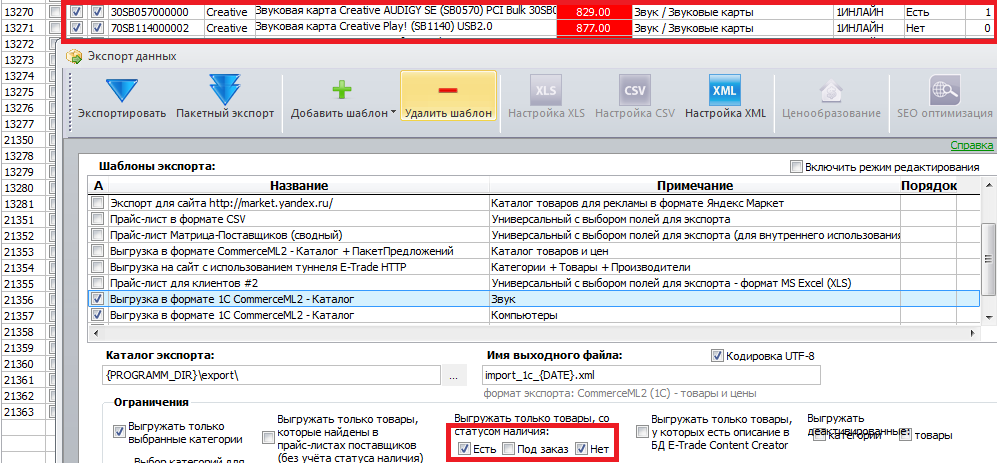Click Creative Play! (SB1140) product name cell
The image size is (997, 463).
(x=404, y=28)
